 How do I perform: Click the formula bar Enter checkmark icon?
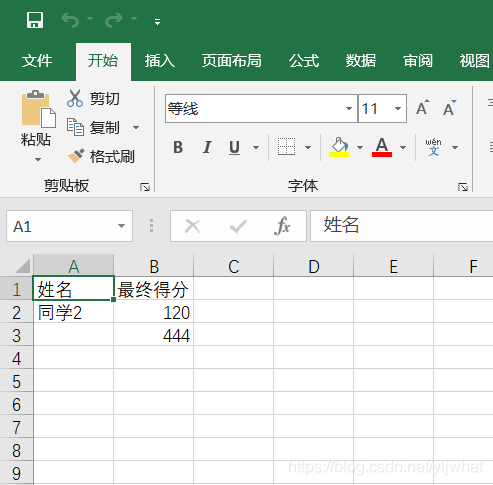[238, 226]
